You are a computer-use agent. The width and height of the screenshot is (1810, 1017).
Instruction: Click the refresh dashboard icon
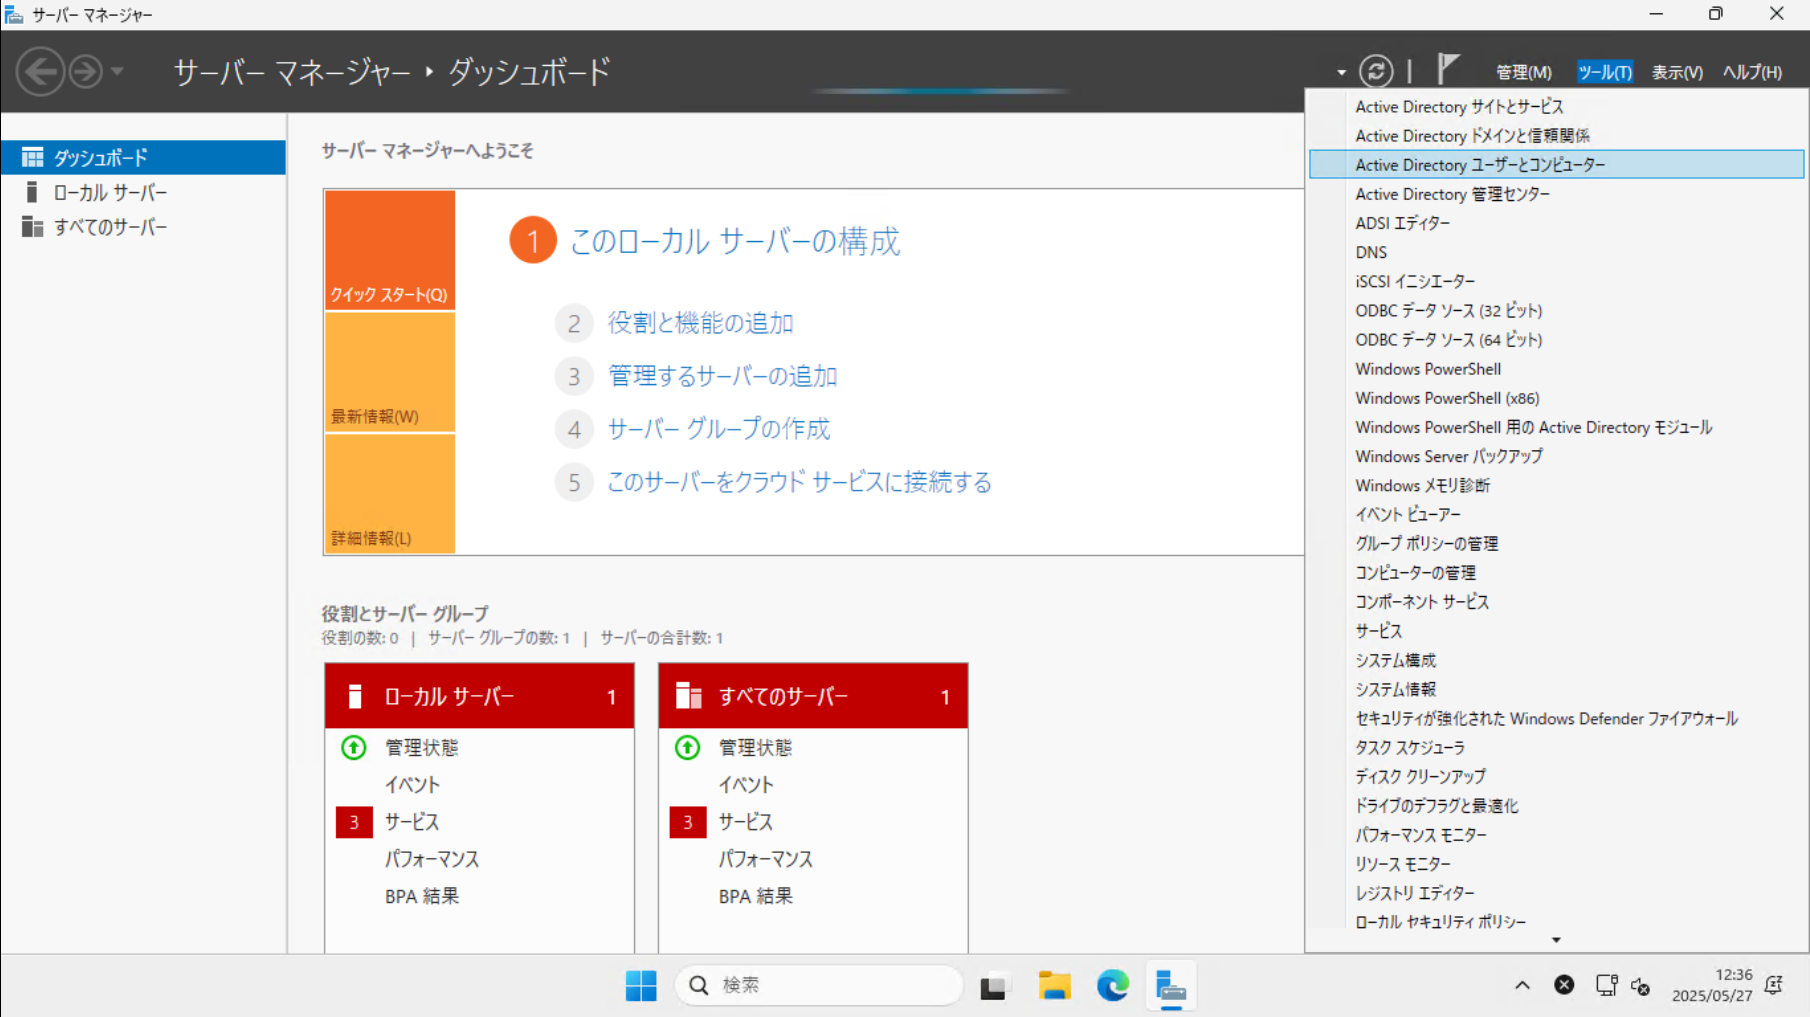[1376, 71]
